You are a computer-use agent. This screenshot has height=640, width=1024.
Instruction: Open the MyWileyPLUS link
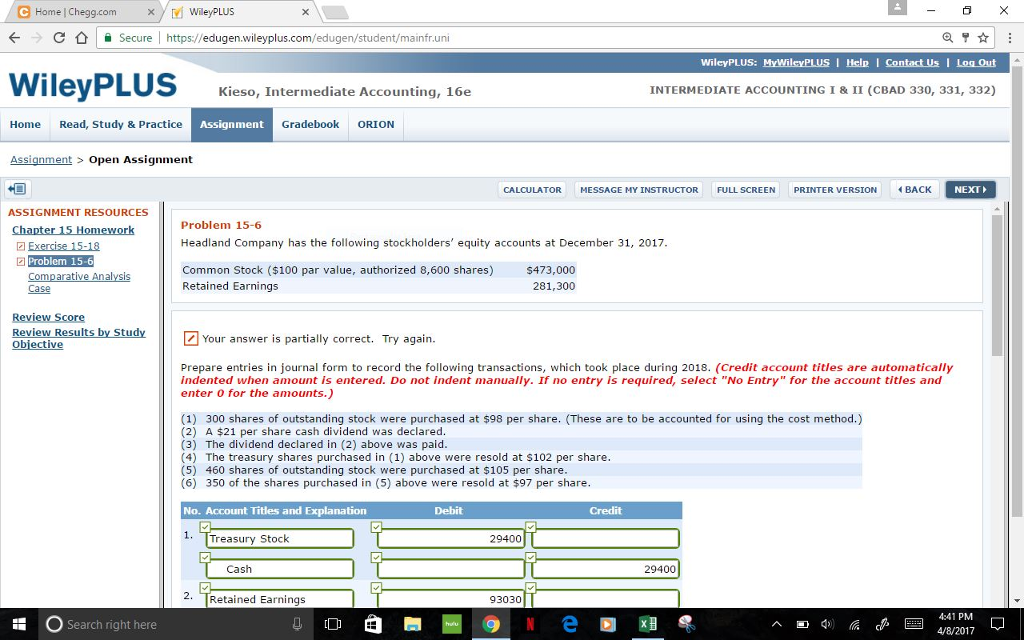pos(796,63)
